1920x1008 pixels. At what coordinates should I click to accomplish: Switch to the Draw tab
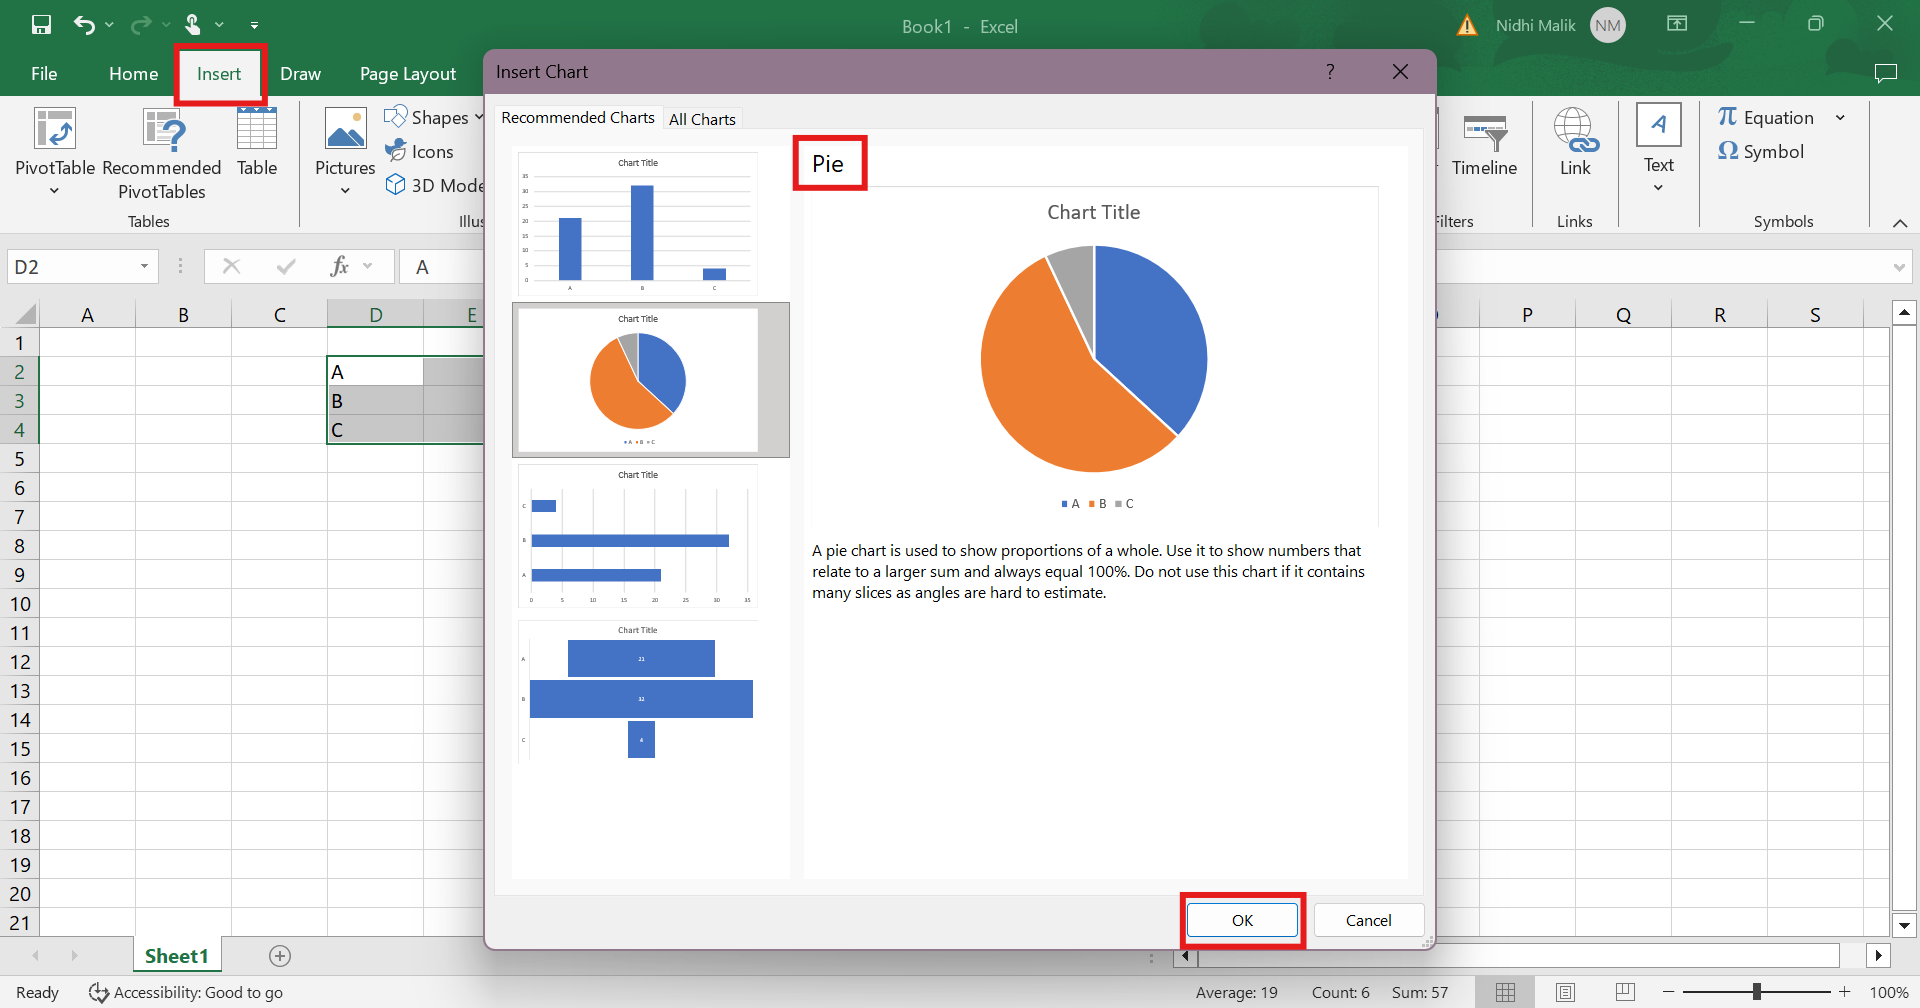coord(300,74)
